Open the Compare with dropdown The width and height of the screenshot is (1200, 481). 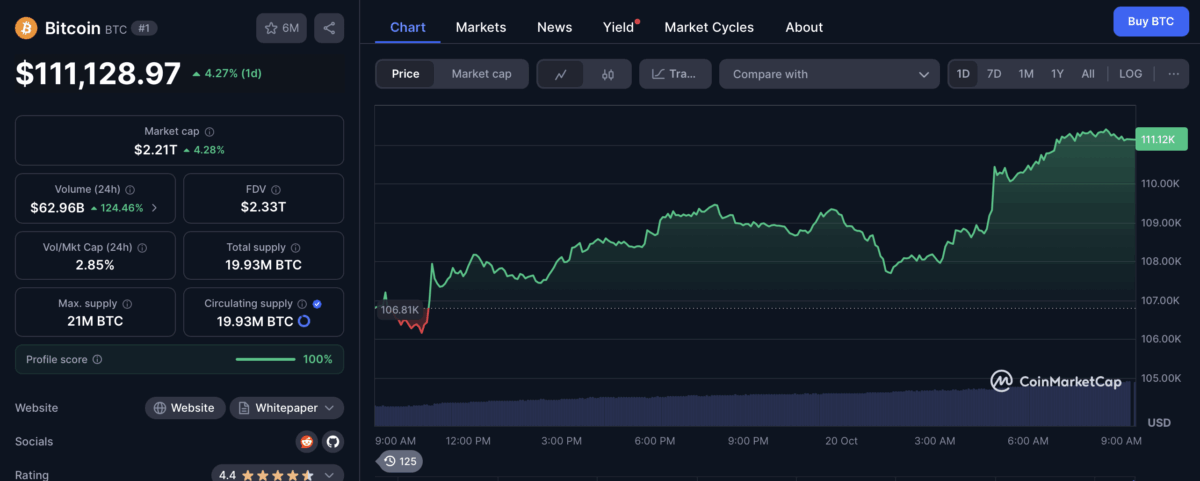point(829,74)
